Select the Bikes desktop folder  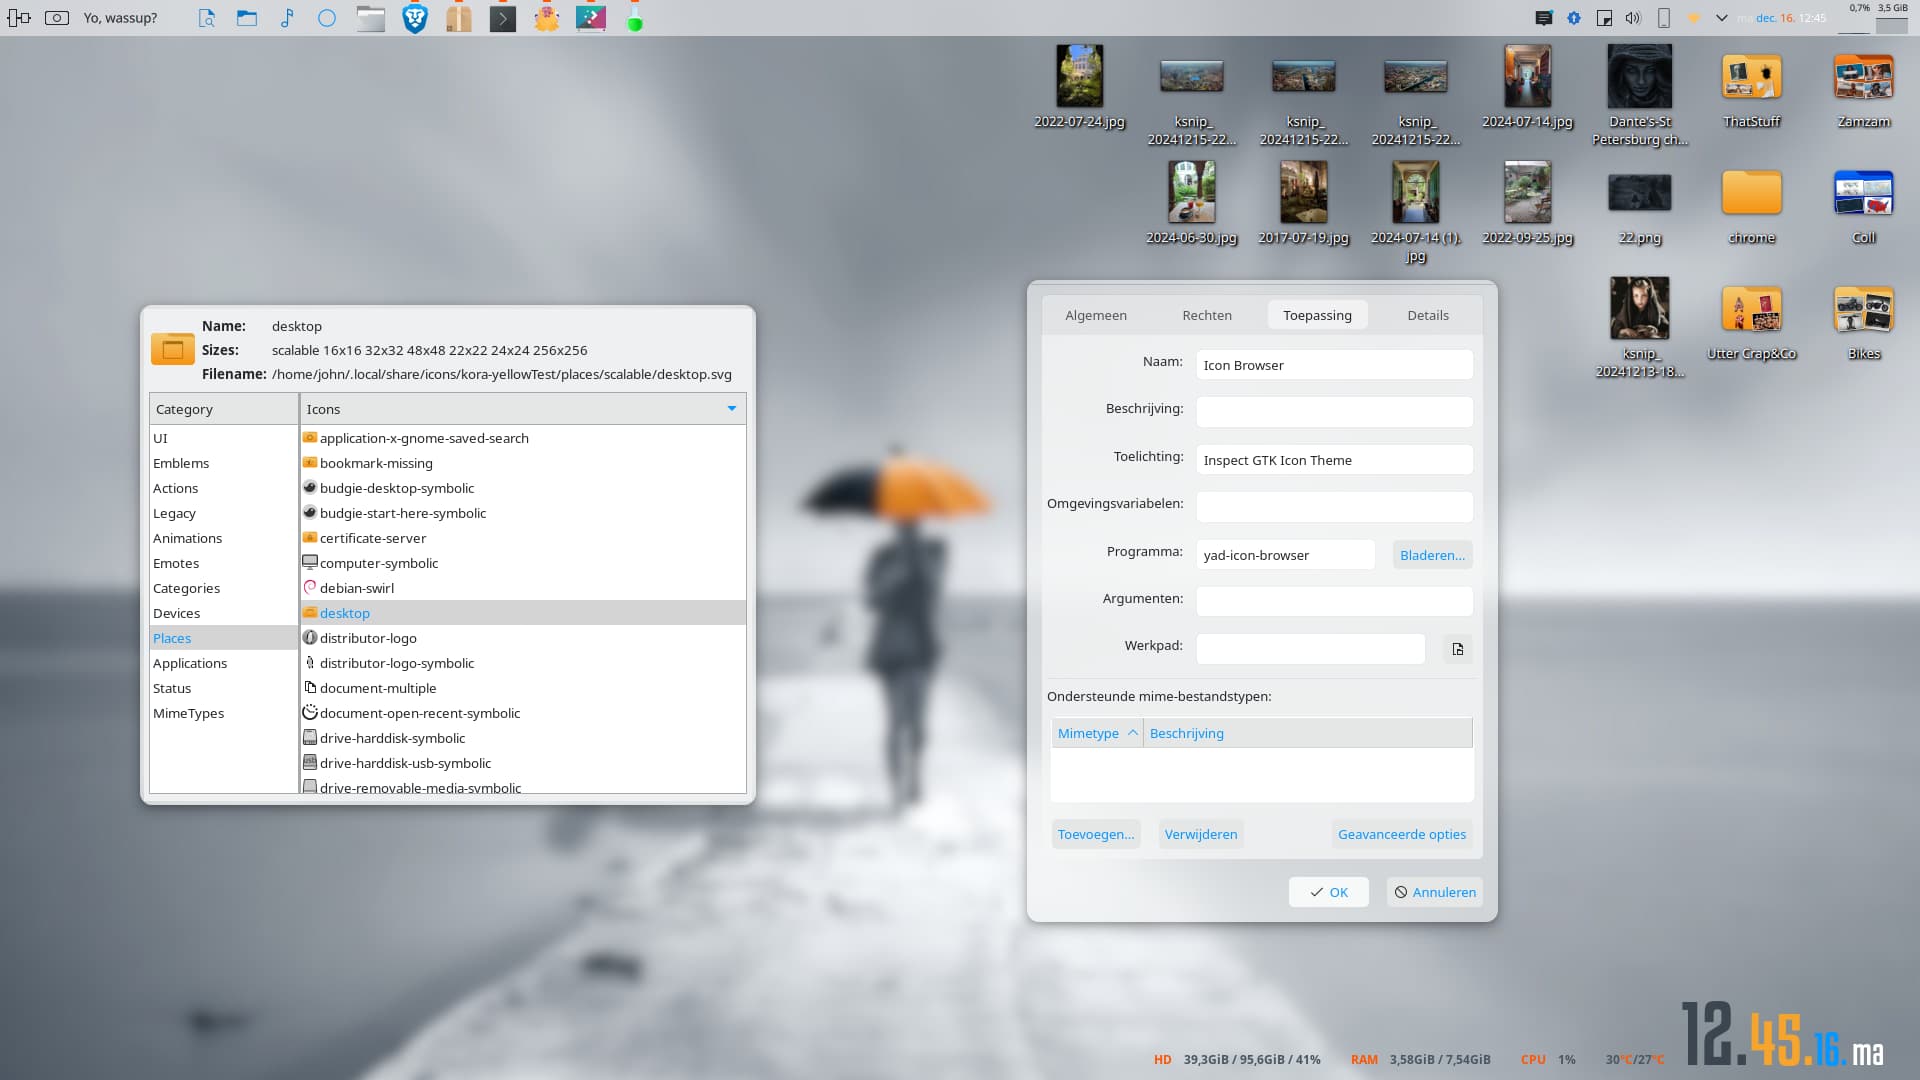click(x=1864, y=320)
